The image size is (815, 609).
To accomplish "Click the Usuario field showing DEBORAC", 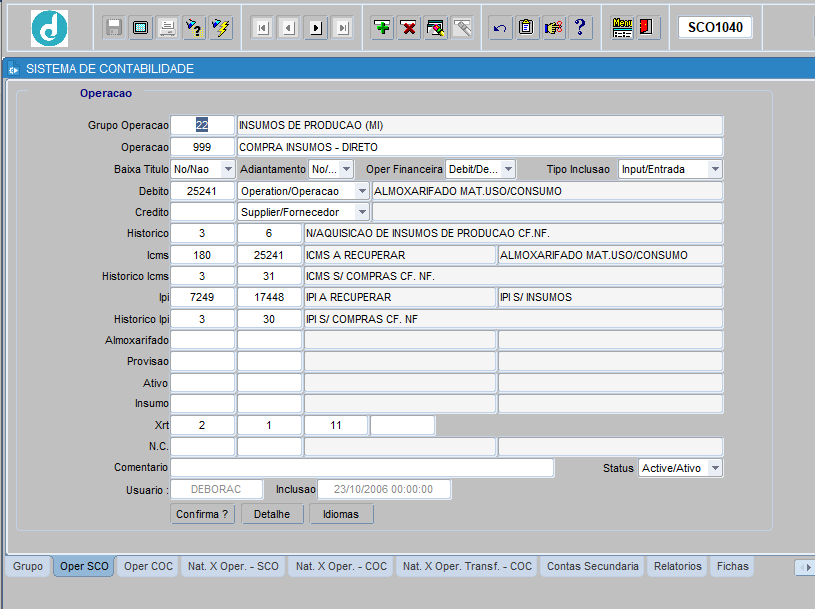I will click(216, 489).
